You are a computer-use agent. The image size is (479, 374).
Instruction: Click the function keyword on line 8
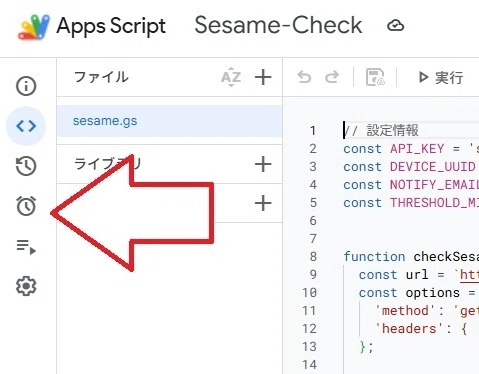click(x=374, y=257)
